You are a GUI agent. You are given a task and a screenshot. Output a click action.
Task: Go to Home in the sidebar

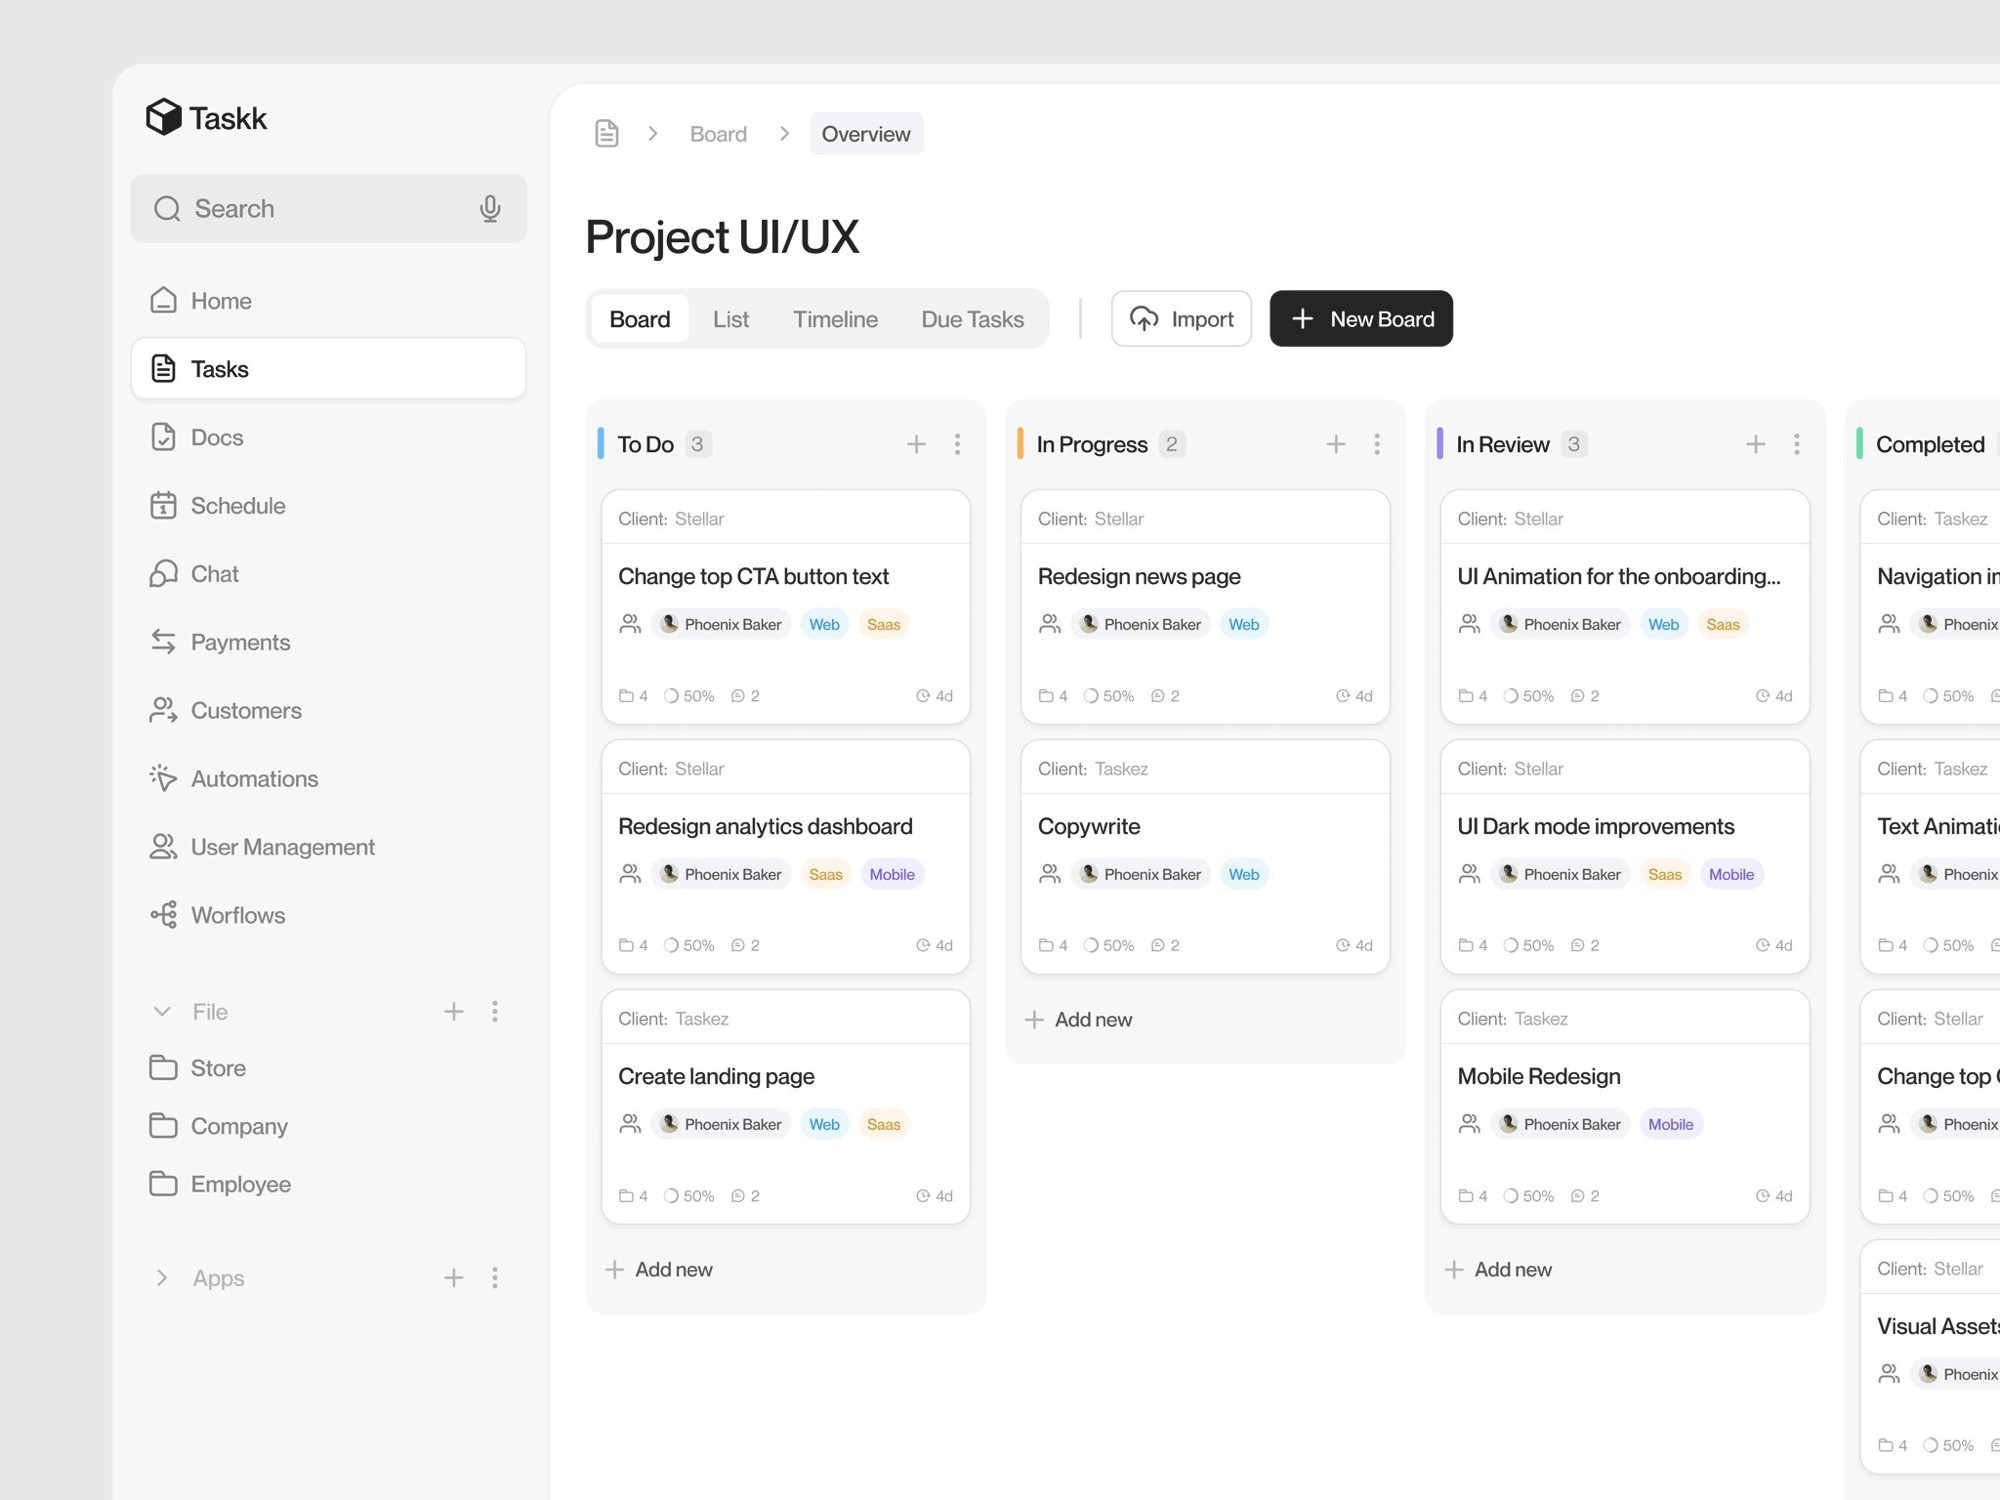pos(328,300)
